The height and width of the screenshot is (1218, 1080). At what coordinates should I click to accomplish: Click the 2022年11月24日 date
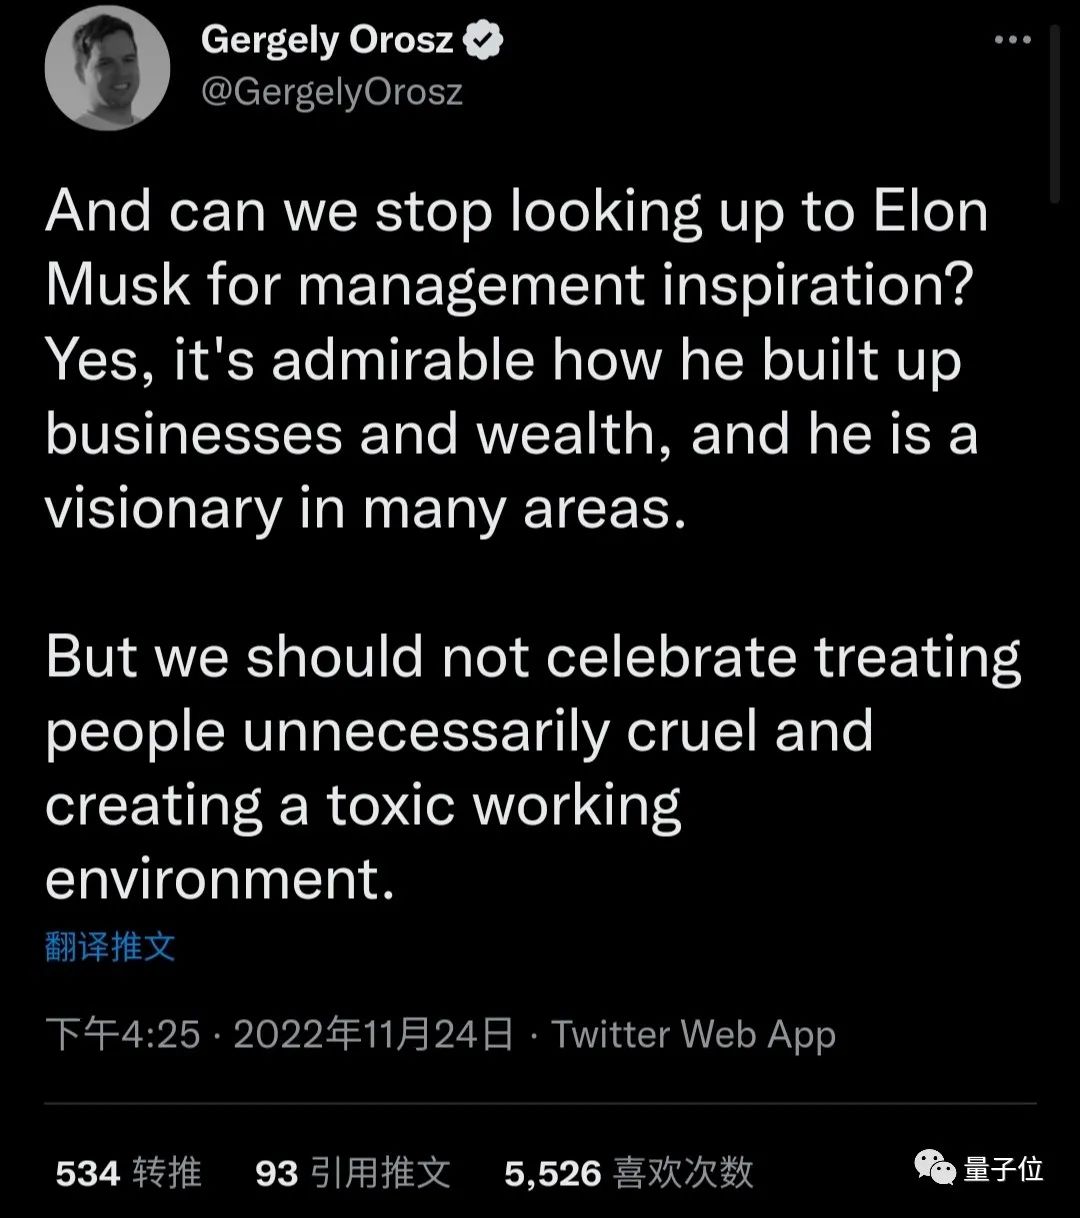[x=373, y=1034]
